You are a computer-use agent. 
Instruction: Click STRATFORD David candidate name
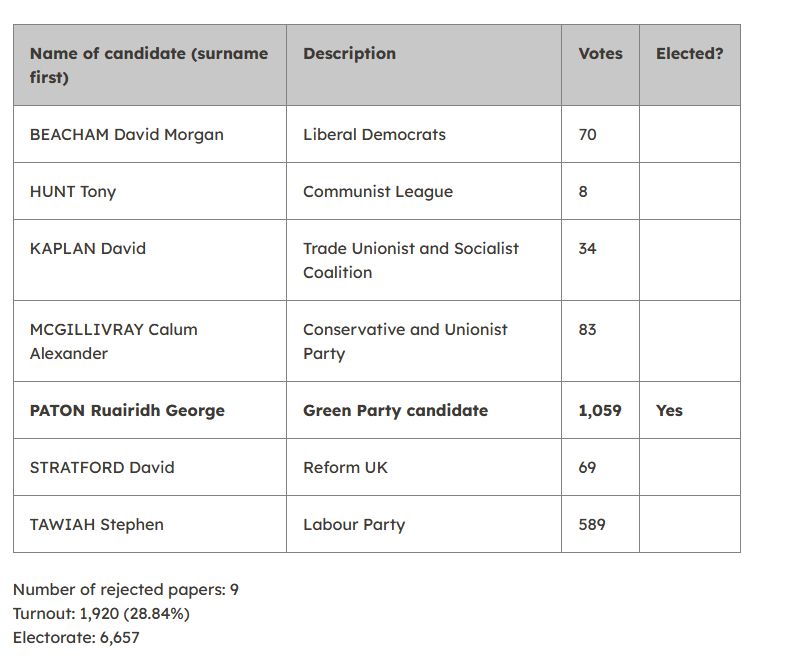(102, 467)
